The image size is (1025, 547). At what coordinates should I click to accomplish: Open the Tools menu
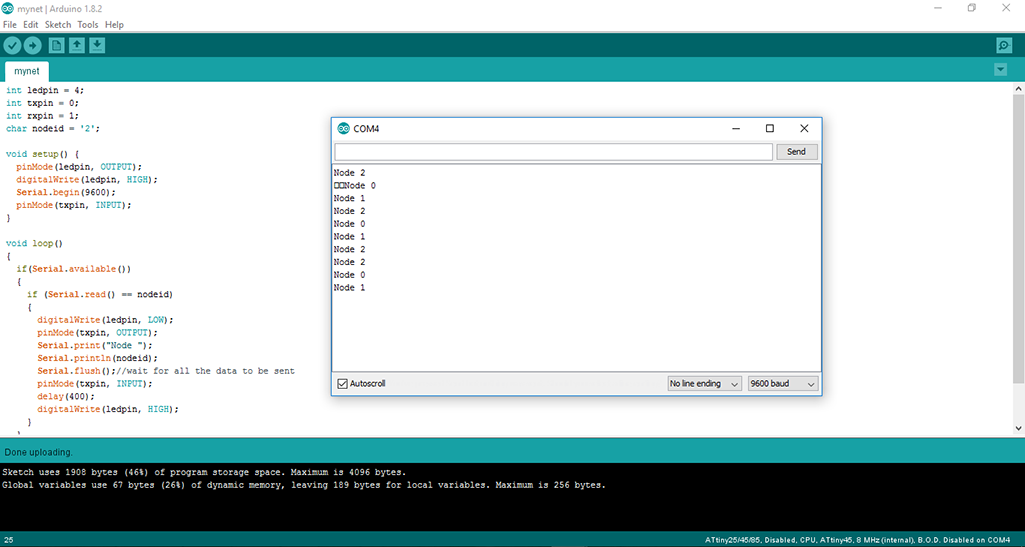(x=88, y=25)
